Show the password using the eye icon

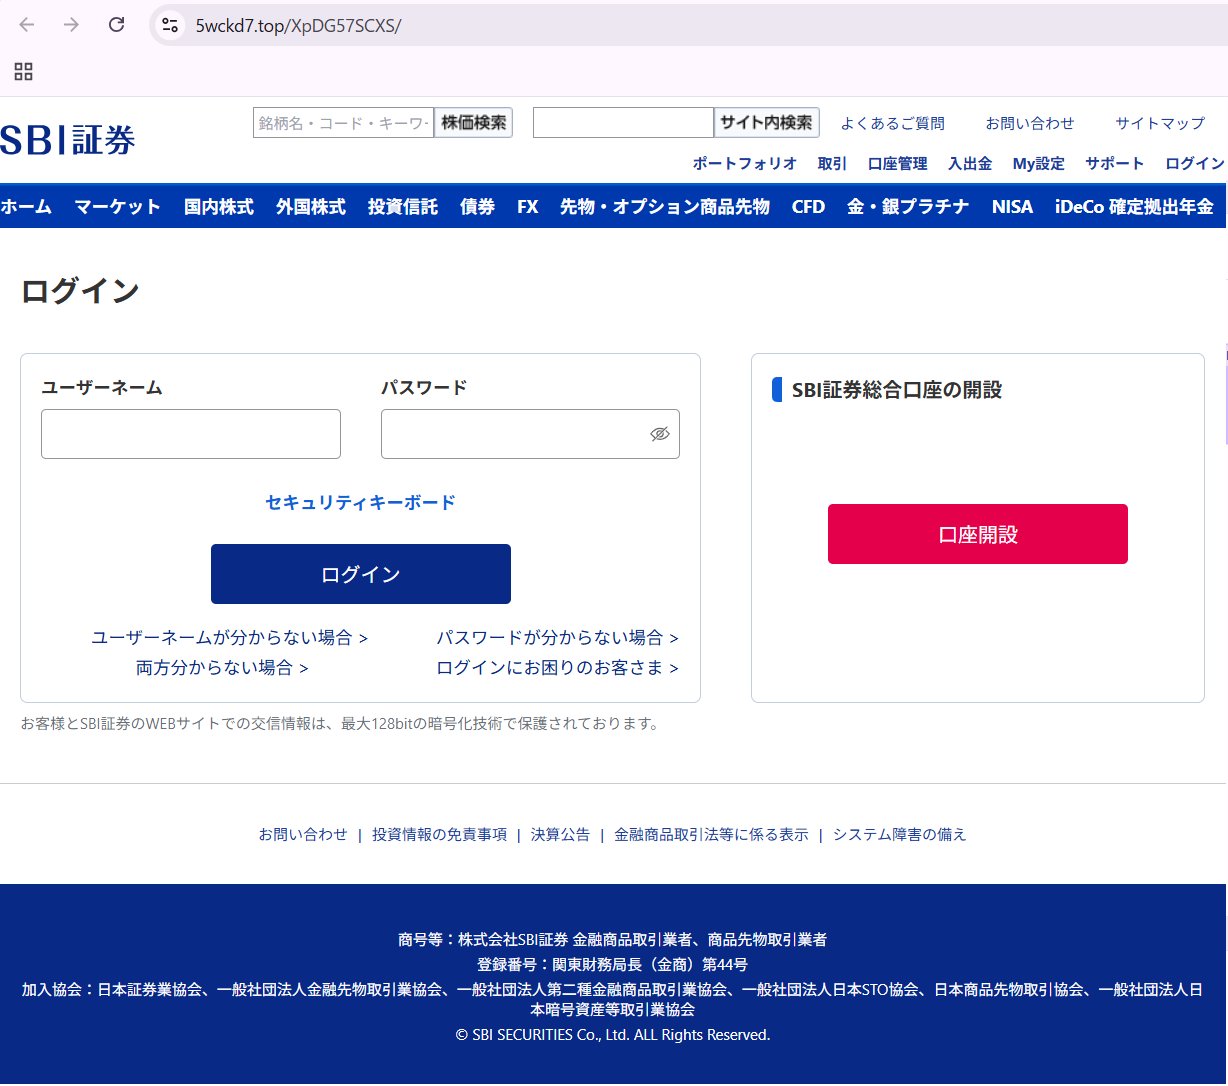pos(660,433)
